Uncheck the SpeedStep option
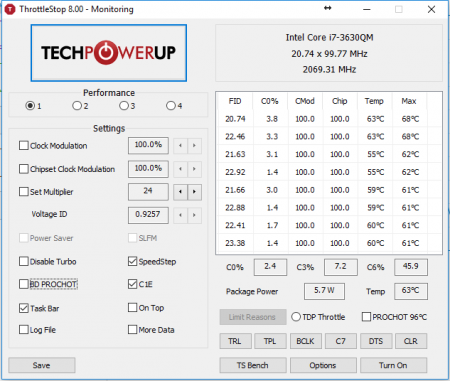 [x=132, y=261]
